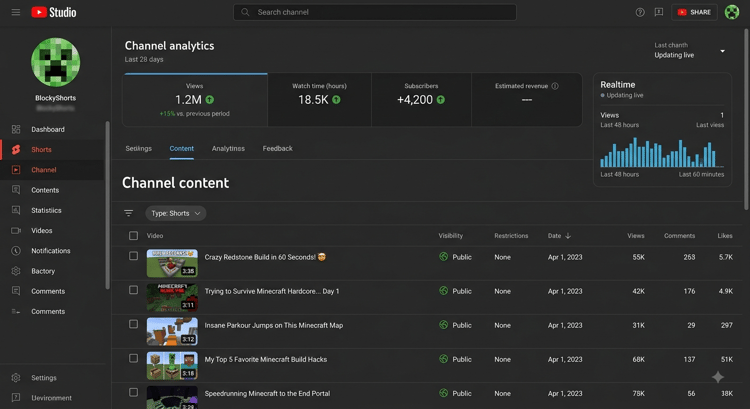Click the BlockyShorts creeper channel avatar
This screenshot has width=750, height=409.
pyautogui.click(x=55, y=62)
